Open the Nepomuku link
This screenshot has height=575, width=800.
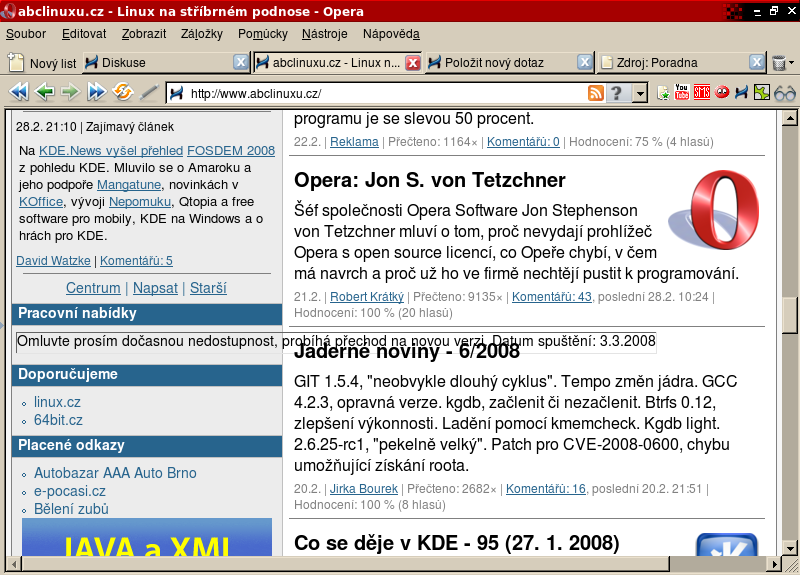pos(140,202)
